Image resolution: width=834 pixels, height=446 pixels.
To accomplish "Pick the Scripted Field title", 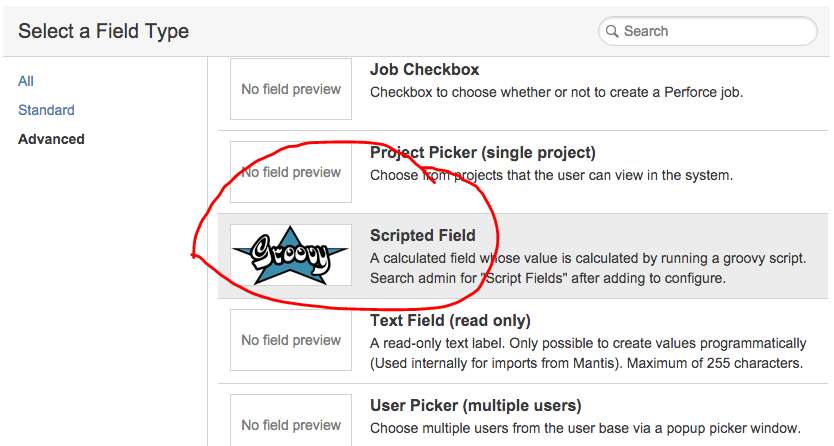I will pyautogui.click(x=423, y=235).
